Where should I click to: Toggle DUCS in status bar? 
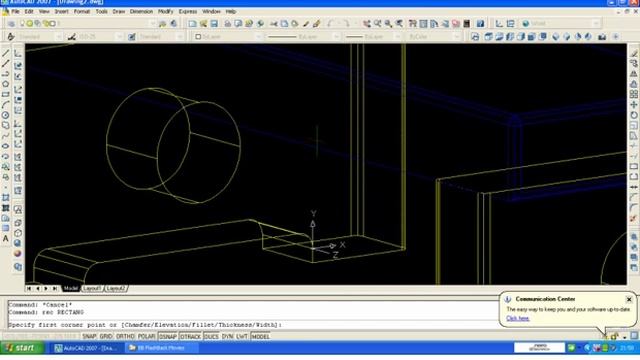point(211,337)
